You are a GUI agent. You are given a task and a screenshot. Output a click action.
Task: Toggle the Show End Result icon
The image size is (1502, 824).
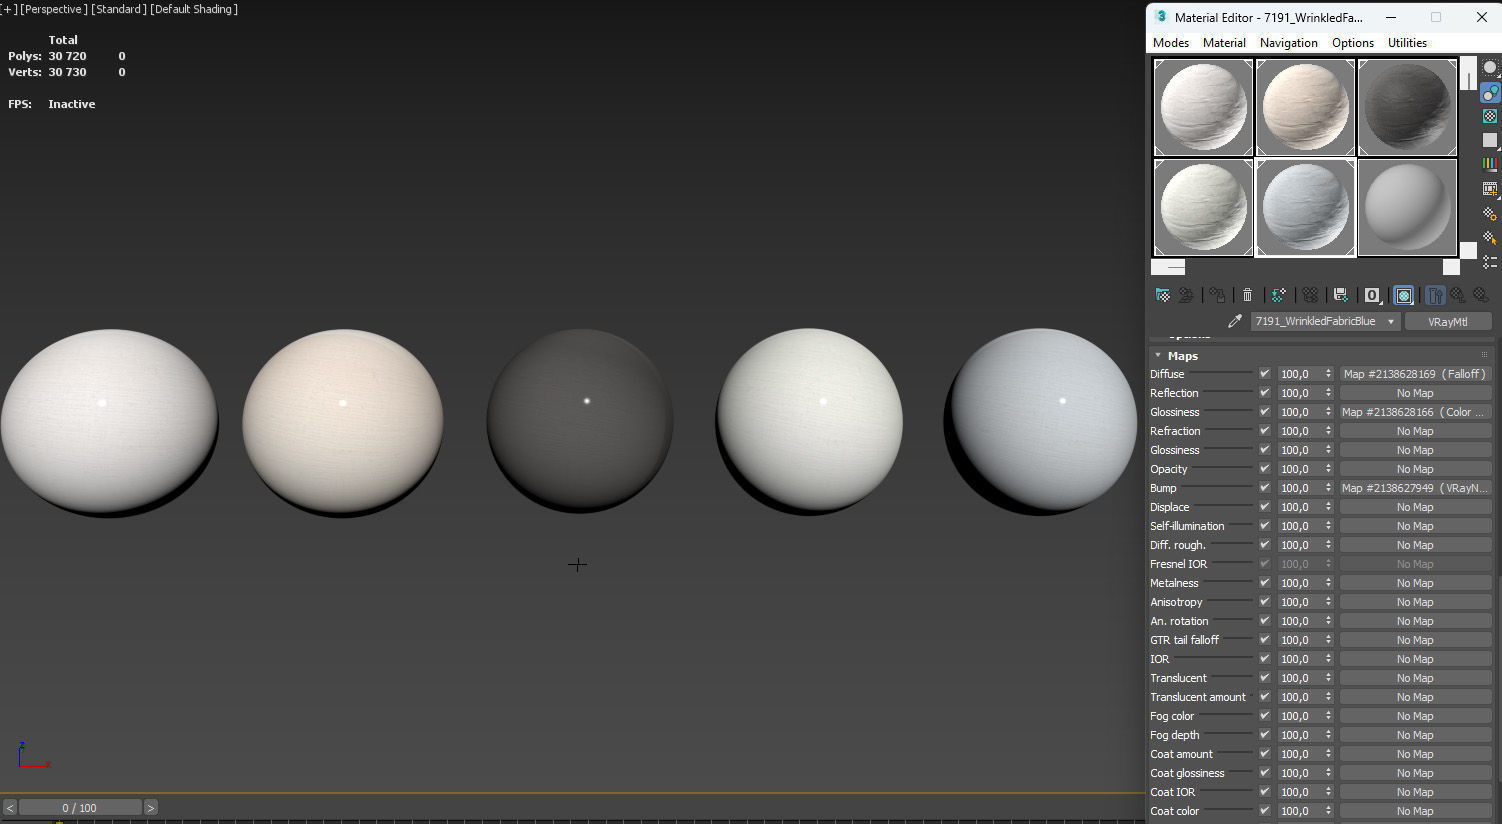1436,295
